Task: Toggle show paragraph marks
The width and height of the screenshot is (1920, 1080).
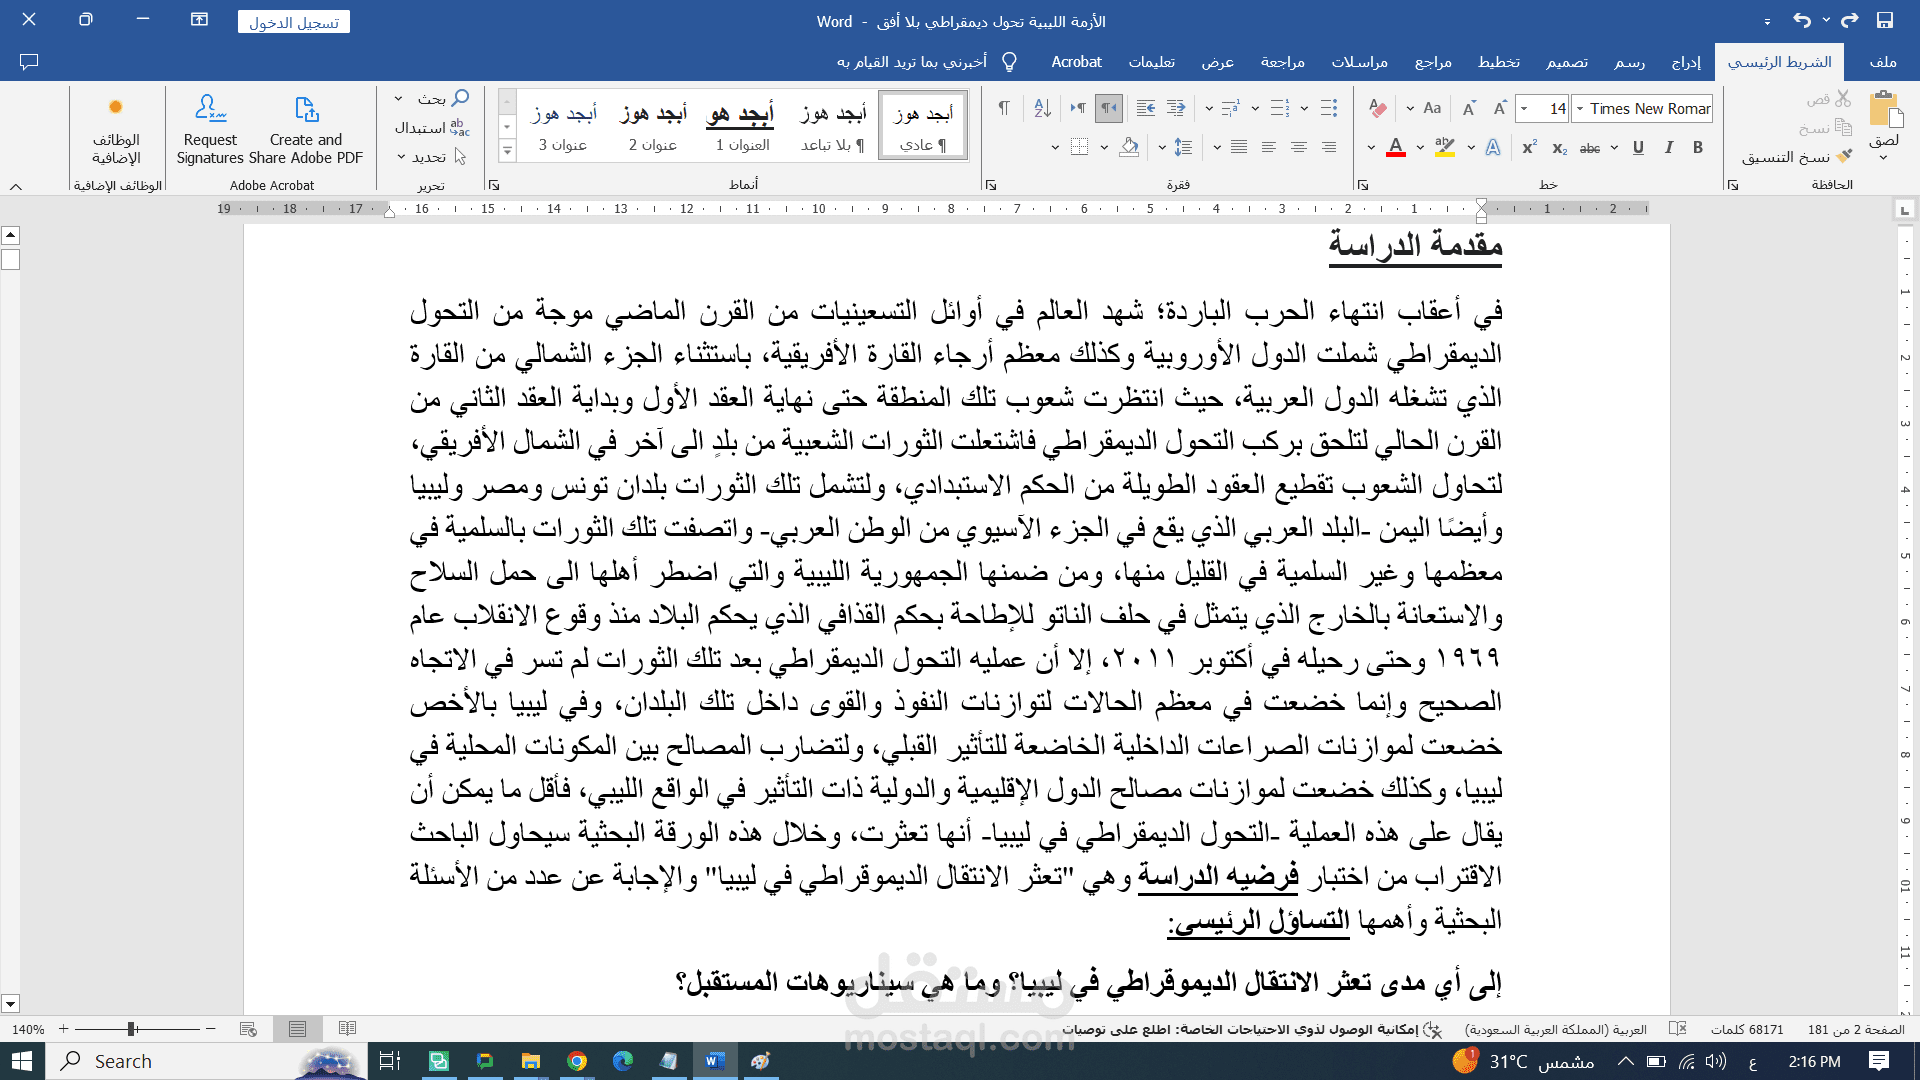Action: point(1004,108)
